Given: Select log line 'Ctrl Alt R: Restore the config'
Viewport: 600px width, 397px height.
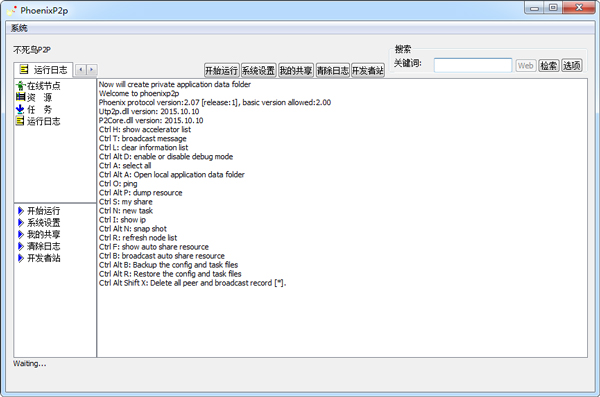Looking at the screenshot, I should (170, 274).
